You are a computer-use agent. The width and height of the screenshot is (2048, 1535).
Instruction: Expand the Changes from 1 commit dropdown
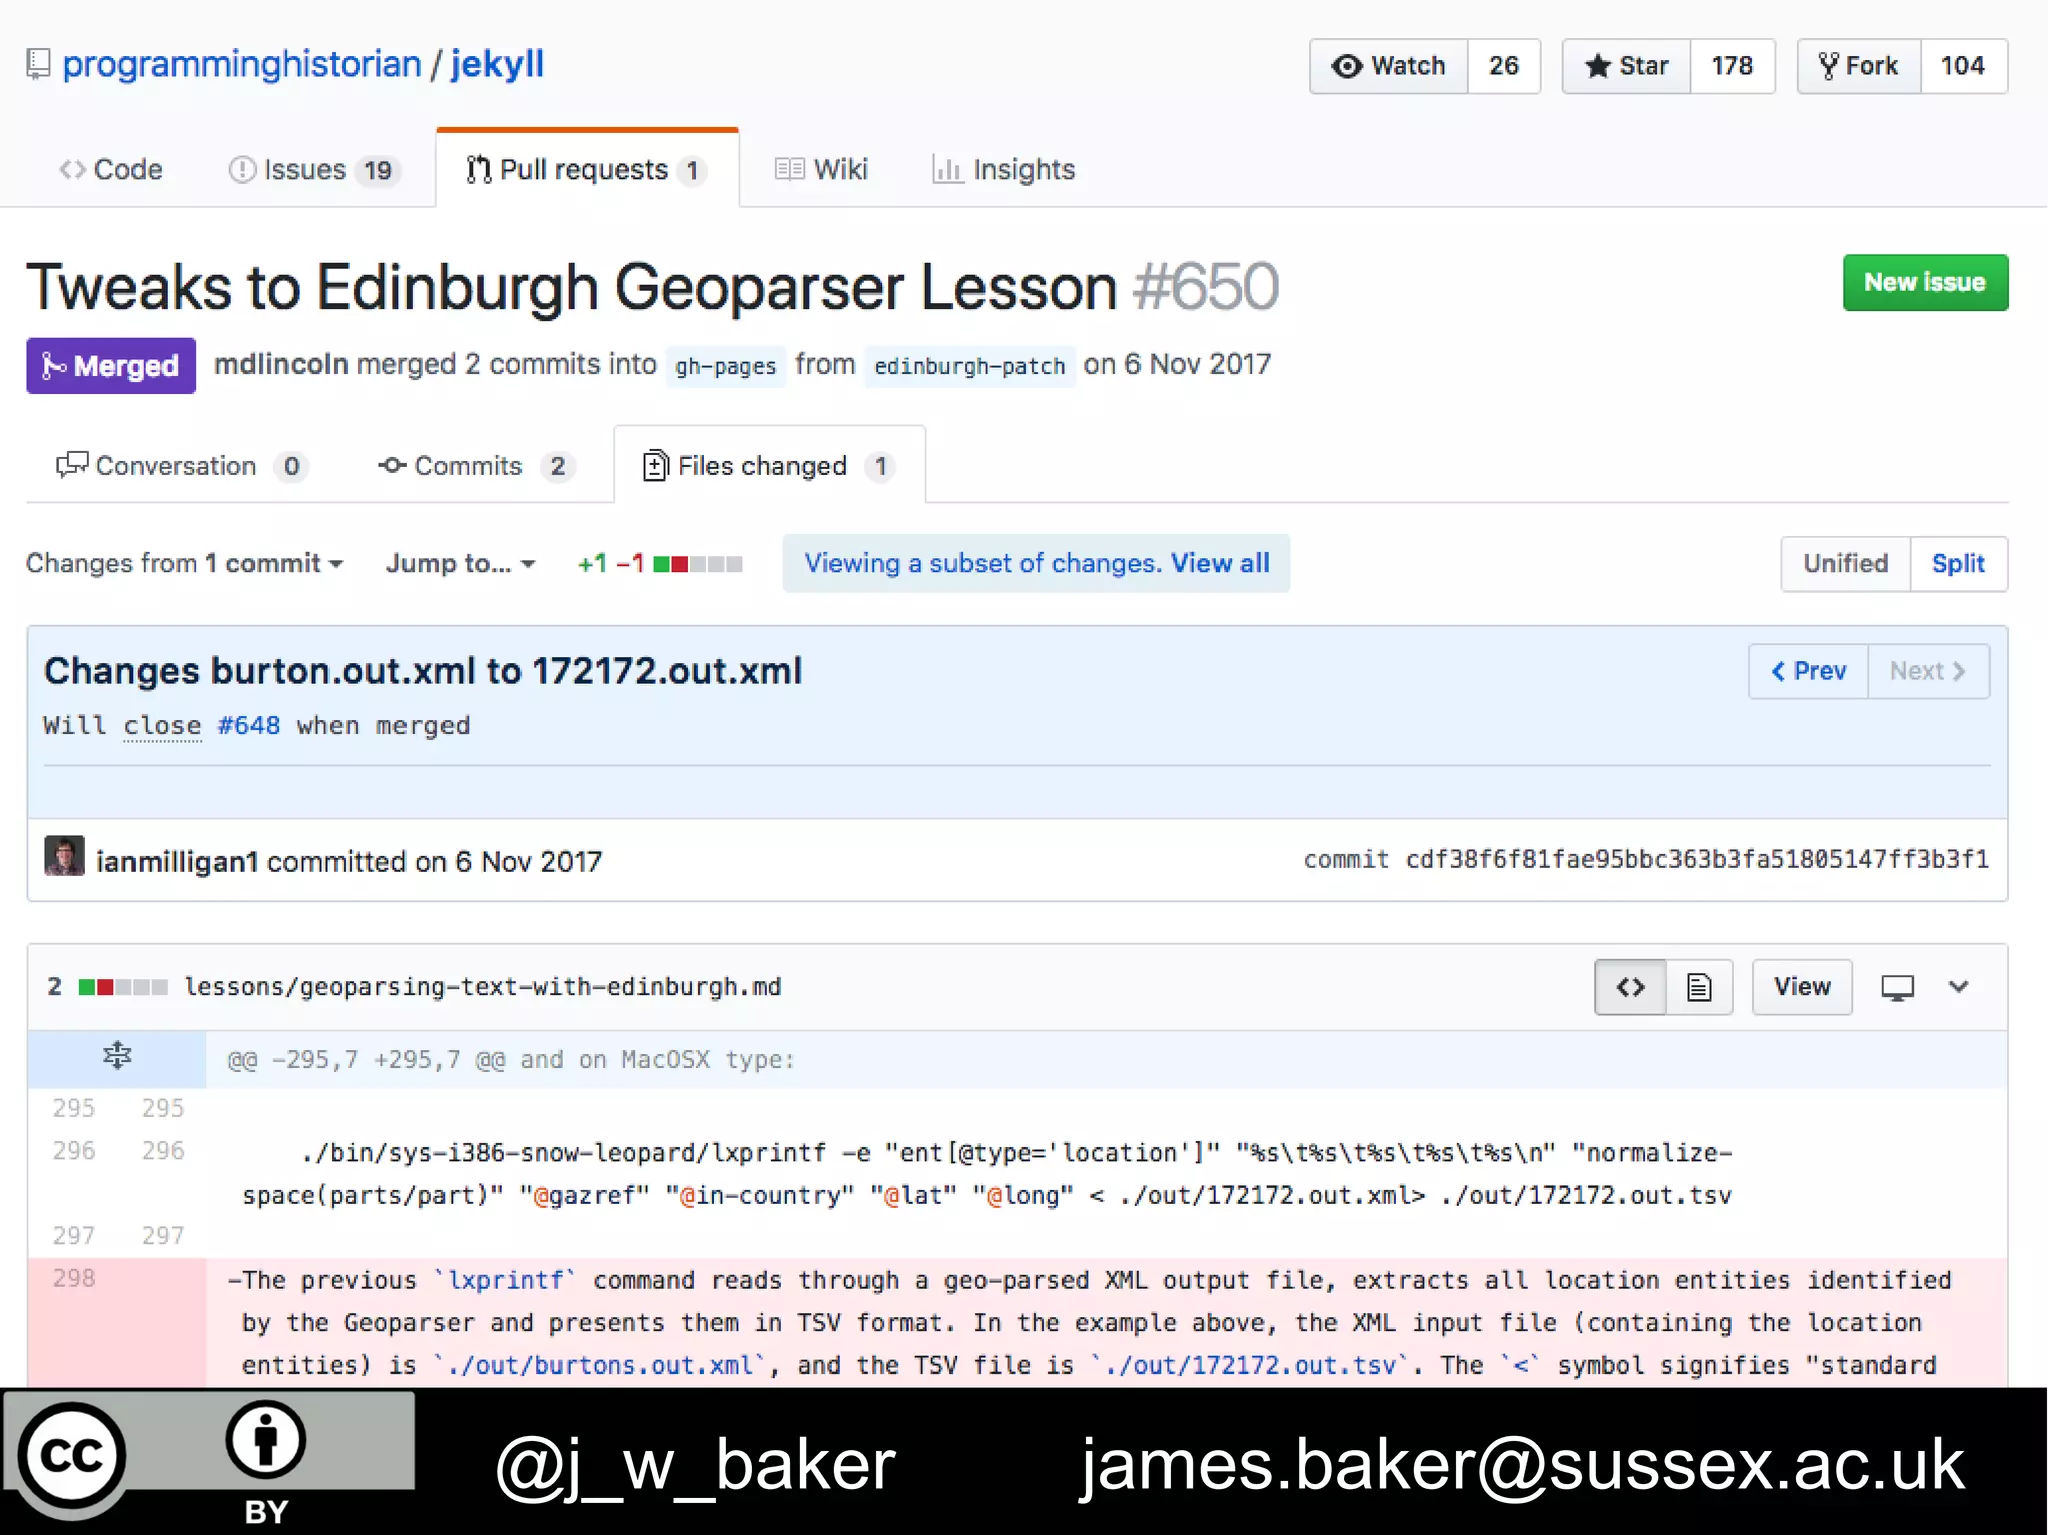point(185,563)
